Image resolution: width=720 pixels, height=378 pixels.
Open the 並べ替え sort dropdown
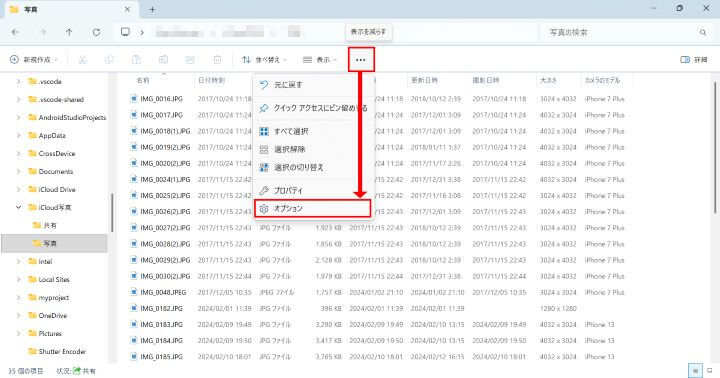coord(264,60)
